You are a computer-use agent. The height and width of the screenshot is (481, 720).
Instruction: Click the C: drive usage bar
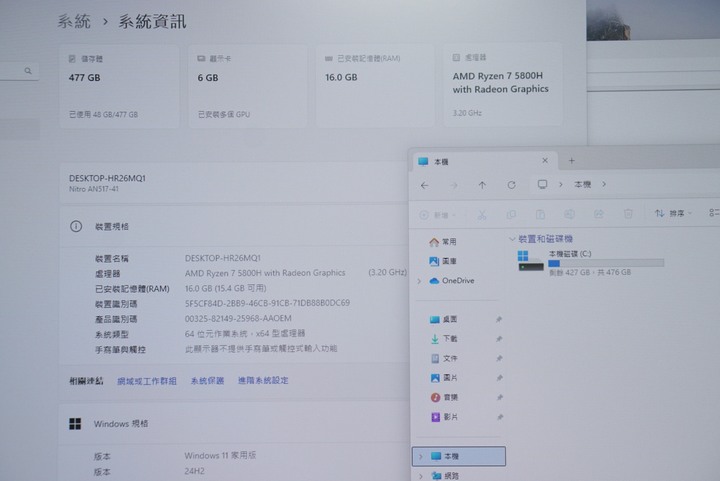[606, 263]
